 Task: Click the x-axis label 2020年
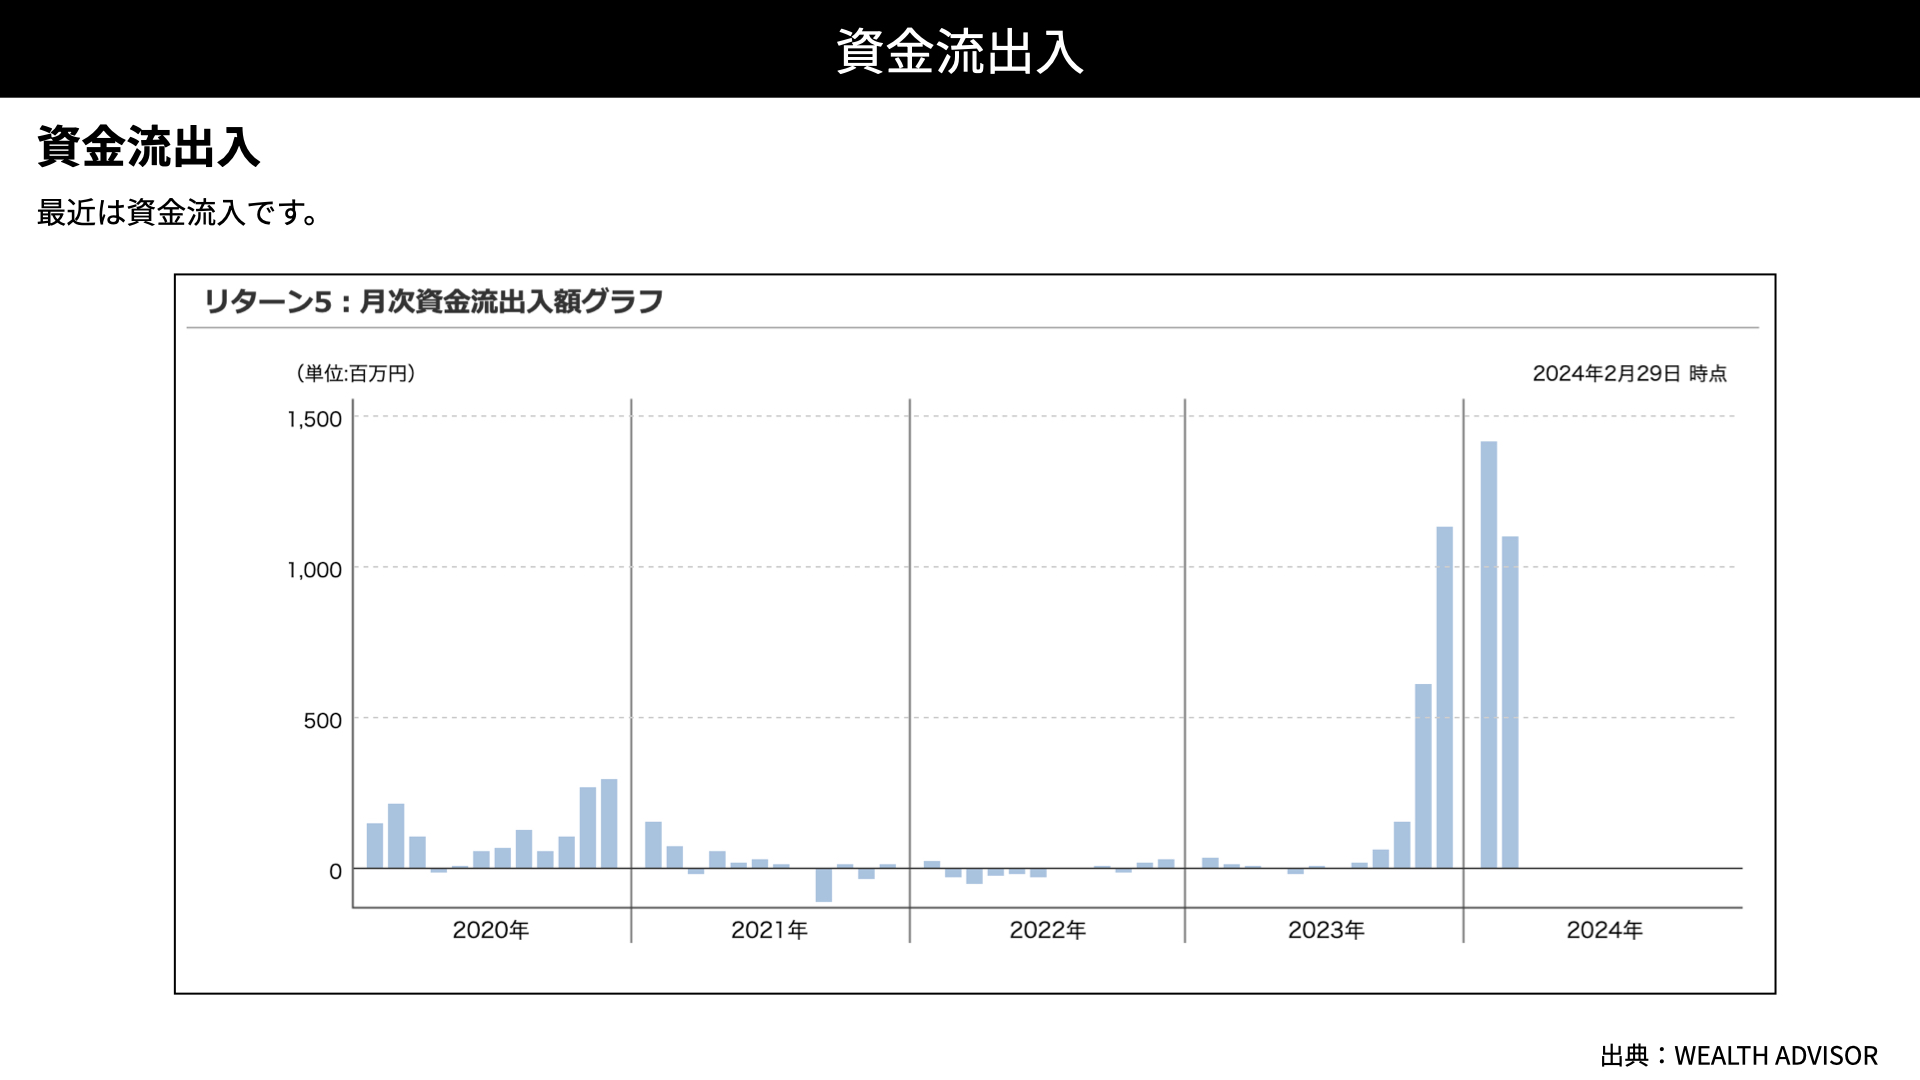(491, 930)
